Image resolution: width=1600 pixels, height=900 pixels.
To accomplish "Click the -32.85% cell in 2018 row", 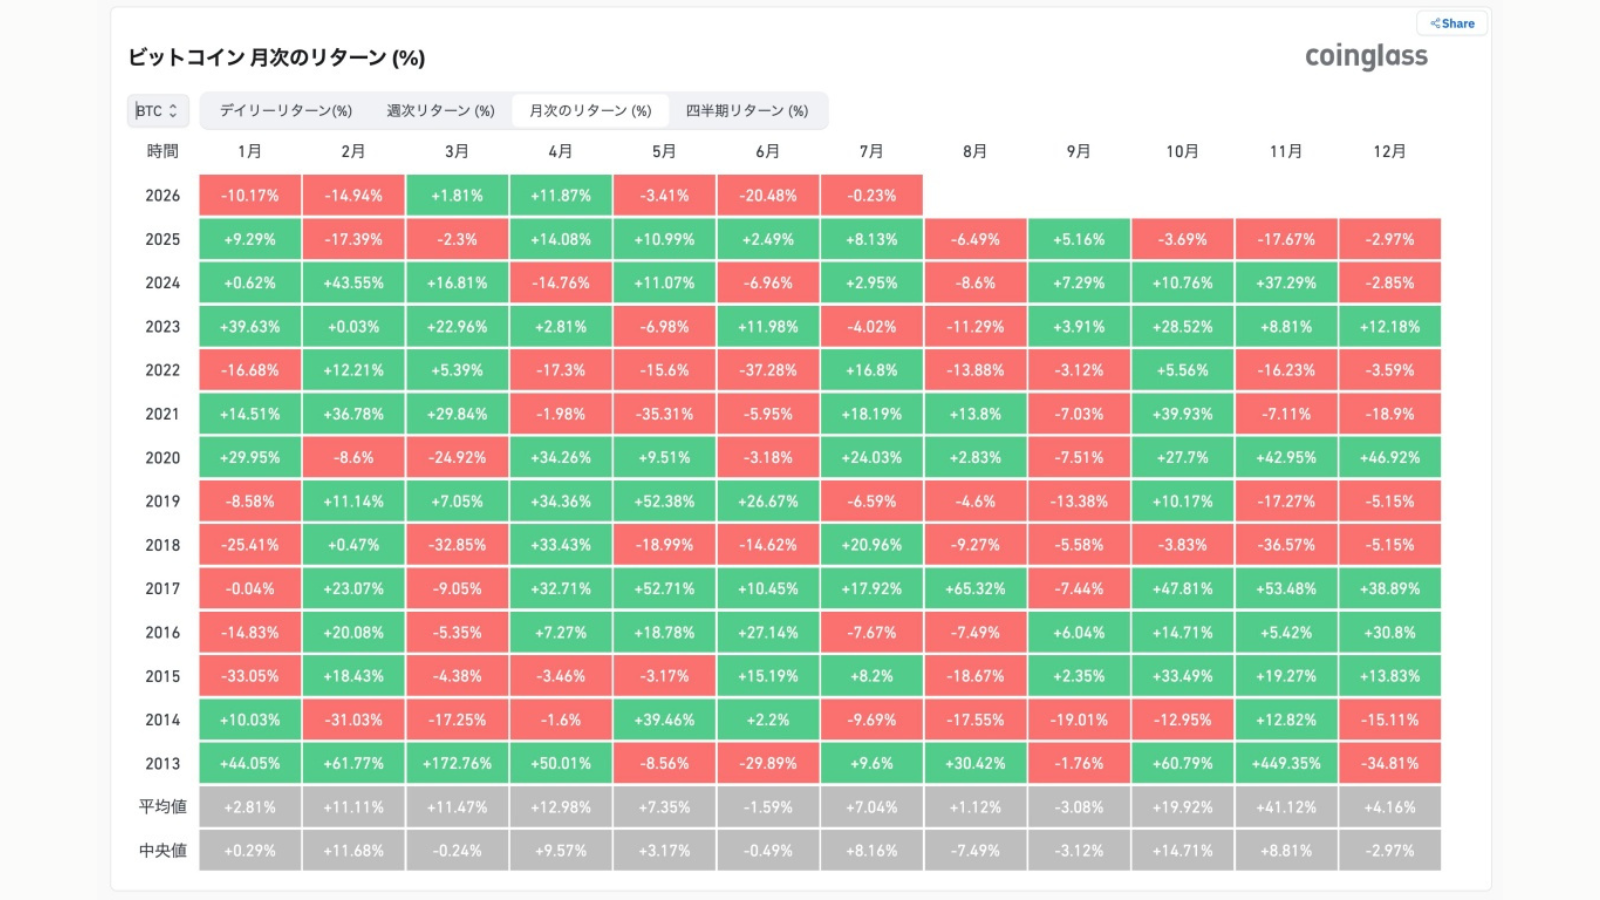I will click(x=457, y=545).
